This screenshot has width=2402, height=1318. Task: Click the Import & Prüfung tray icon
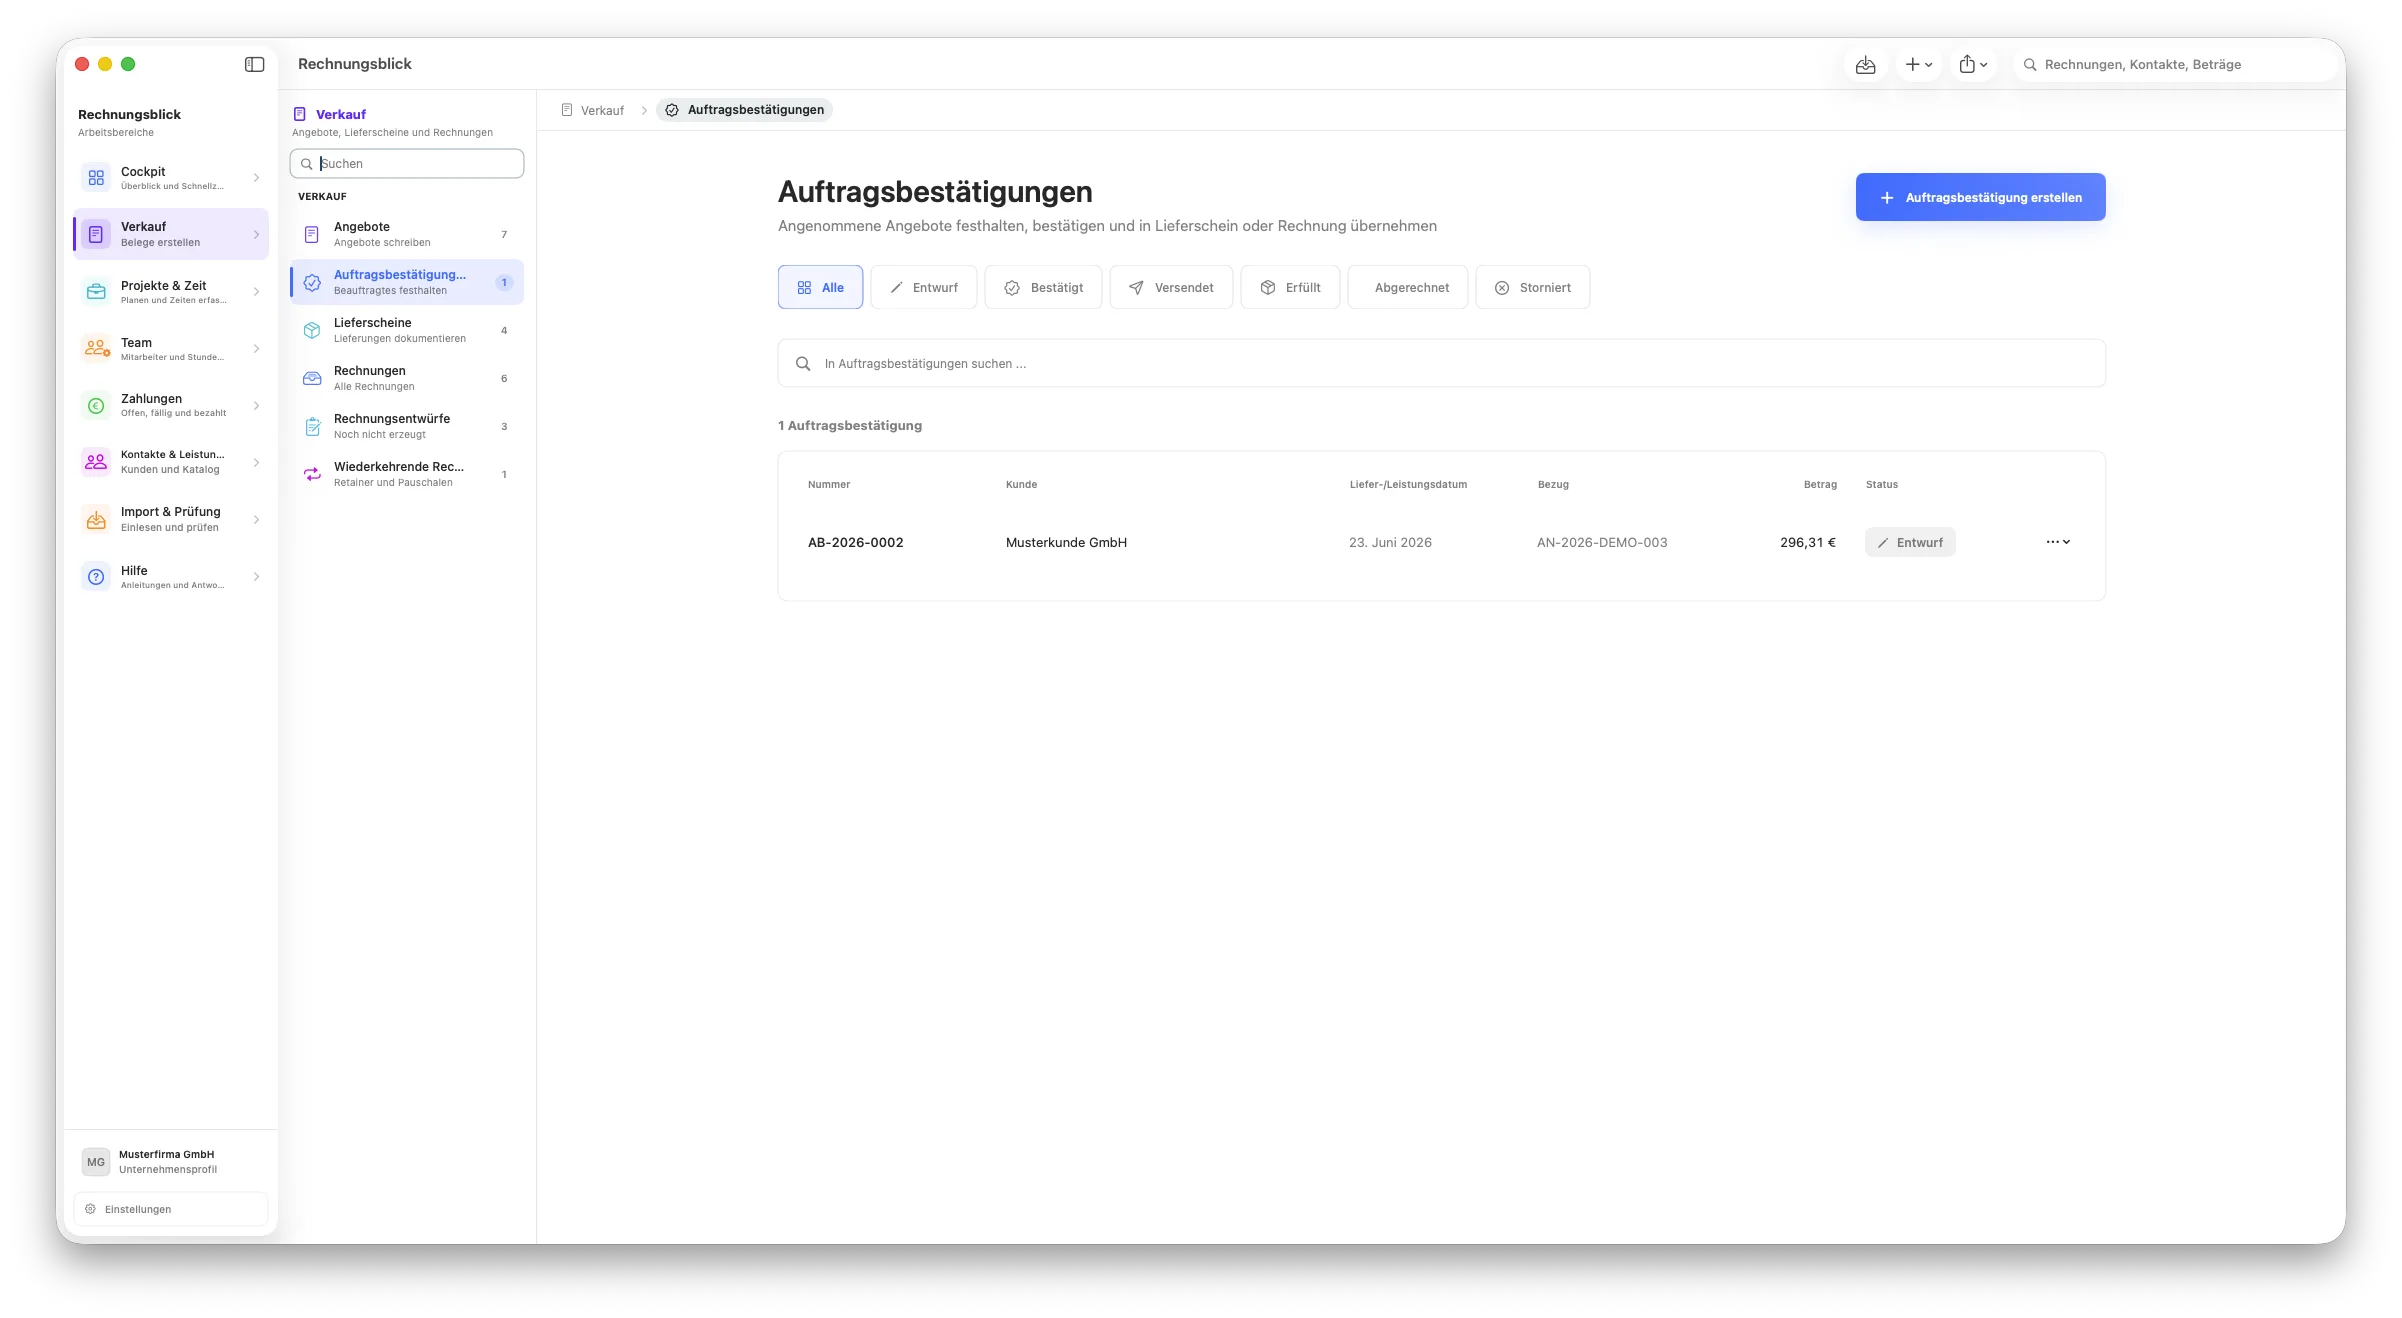click(96, 520)
